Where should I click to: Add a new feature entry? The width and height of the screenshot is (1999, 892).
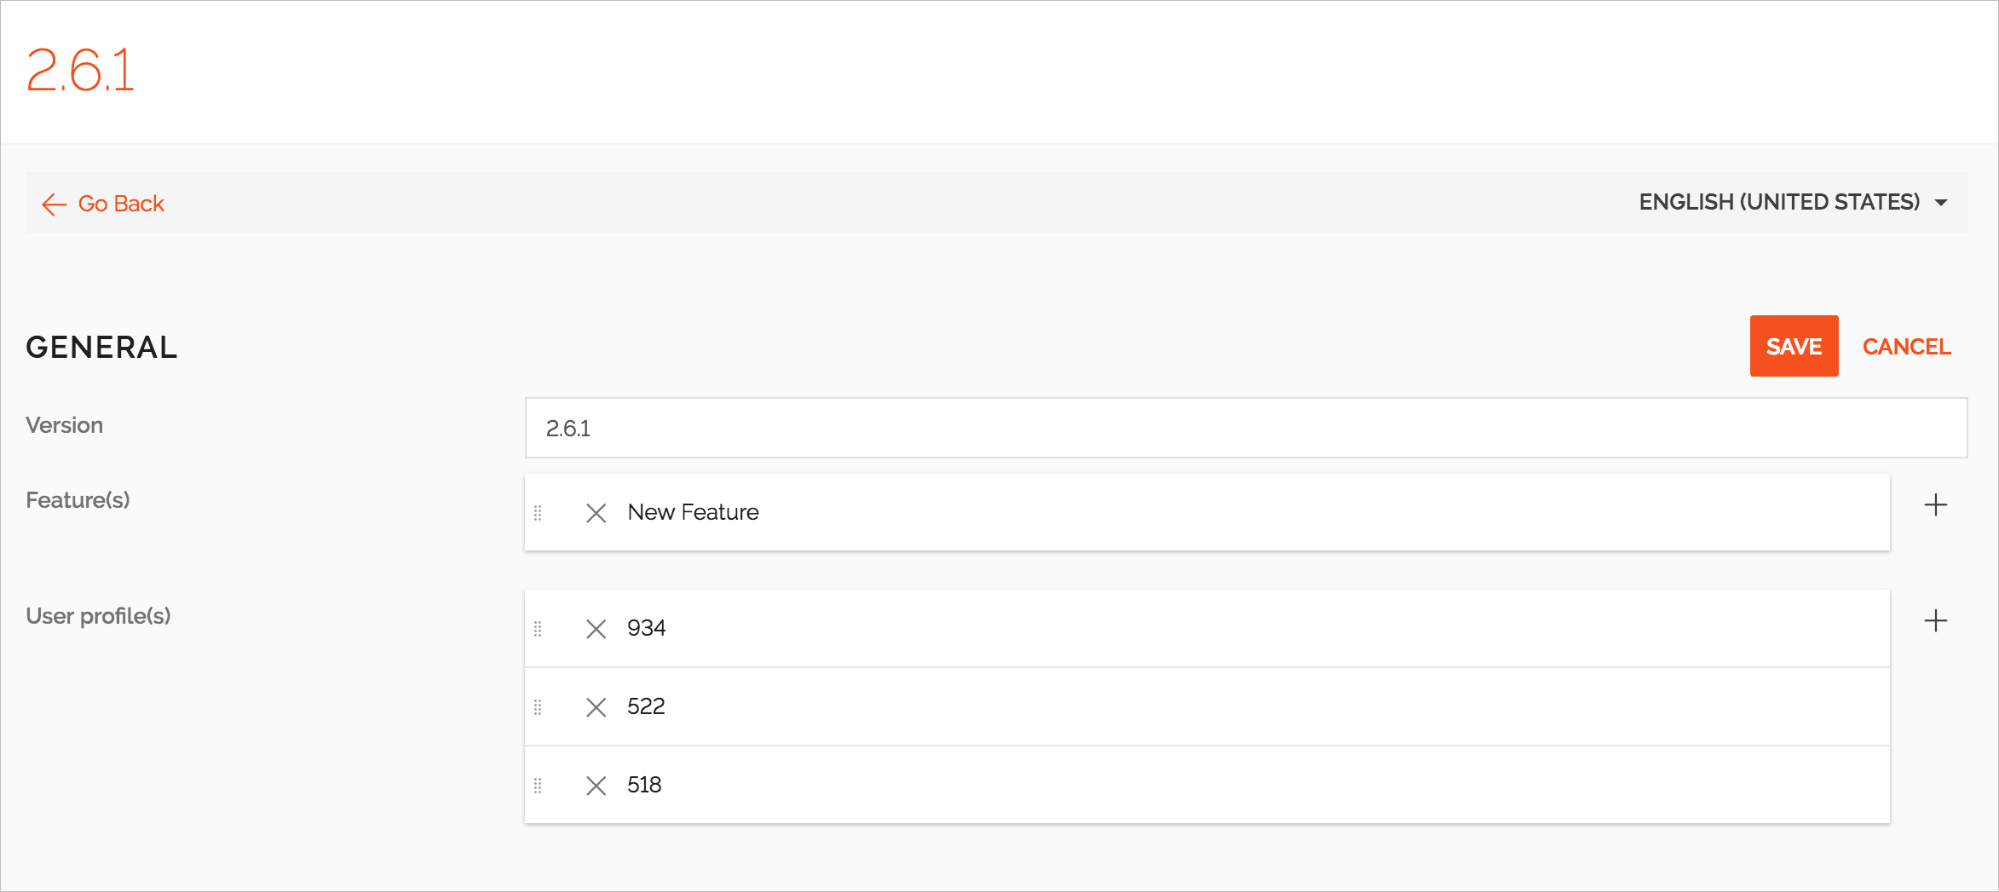1936,505
